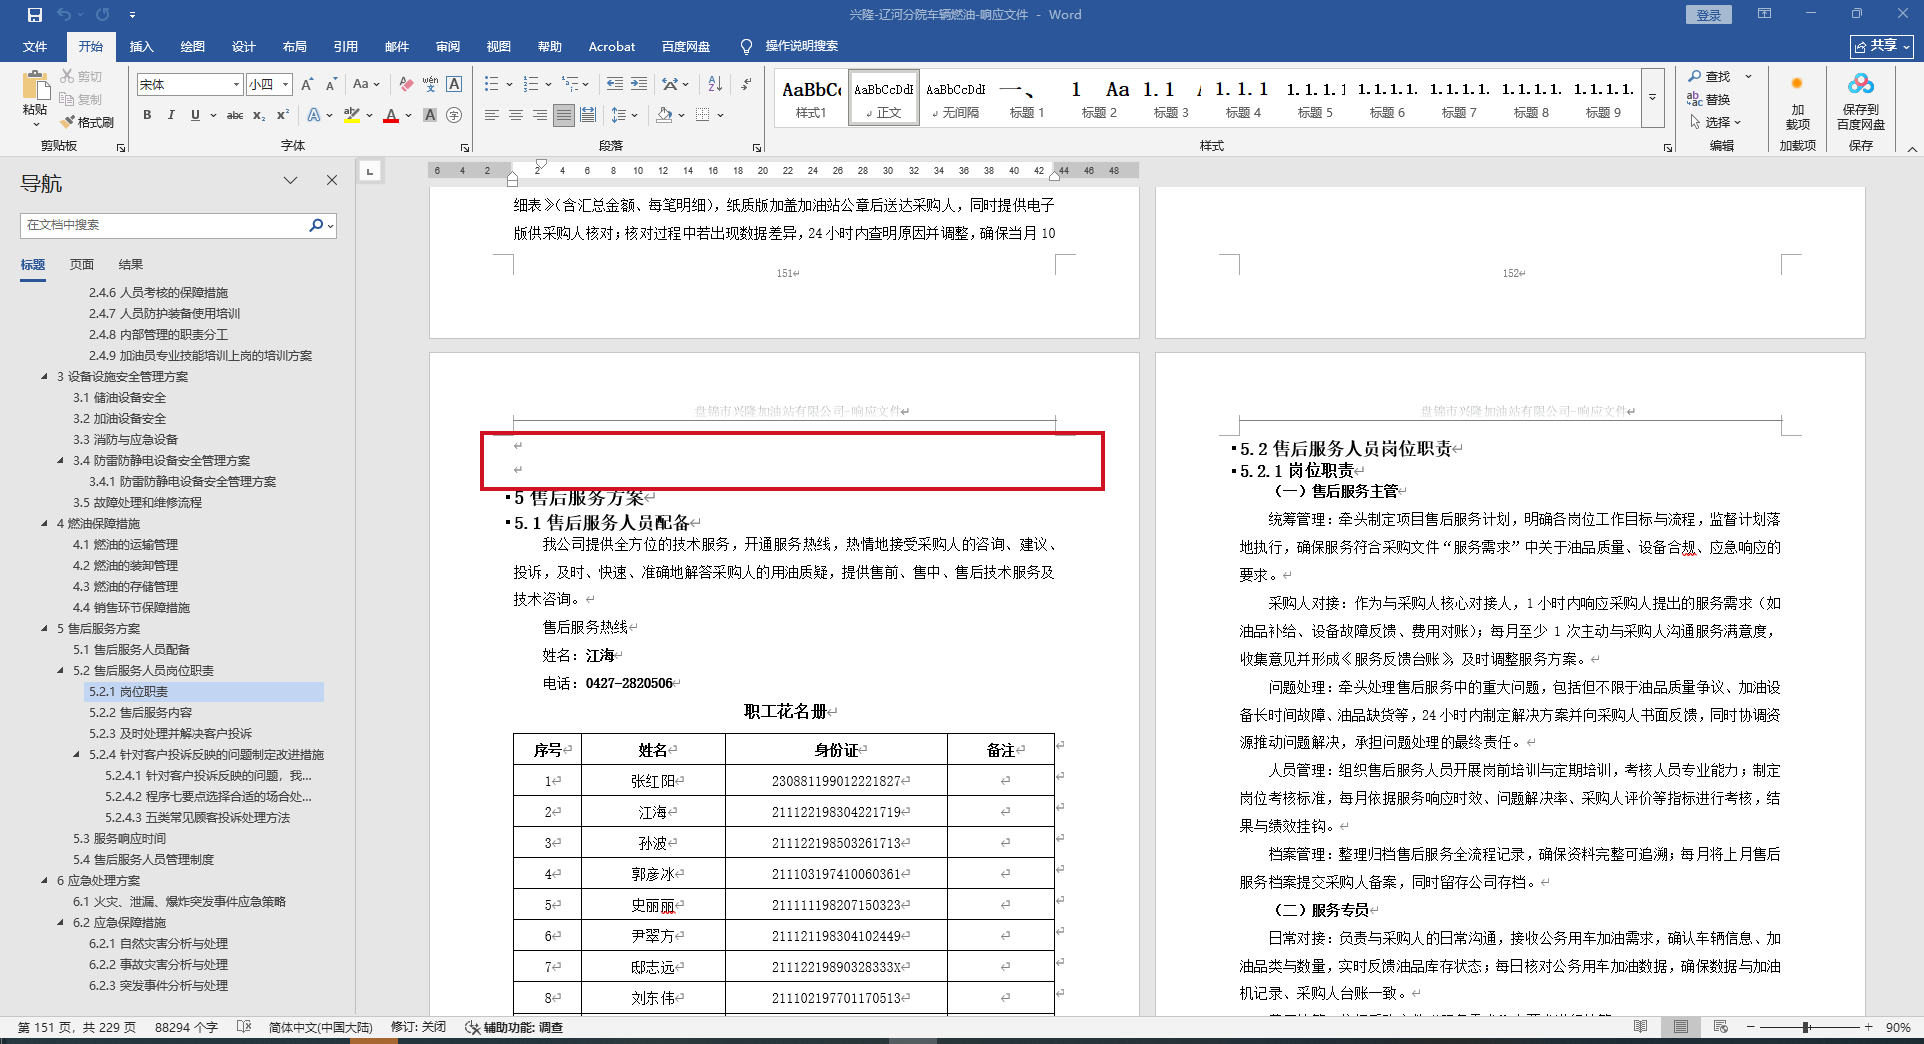1924x1044 pixels.
Task: Switch navigation pane to 结果 tab
Action: [x=131, y=264]
